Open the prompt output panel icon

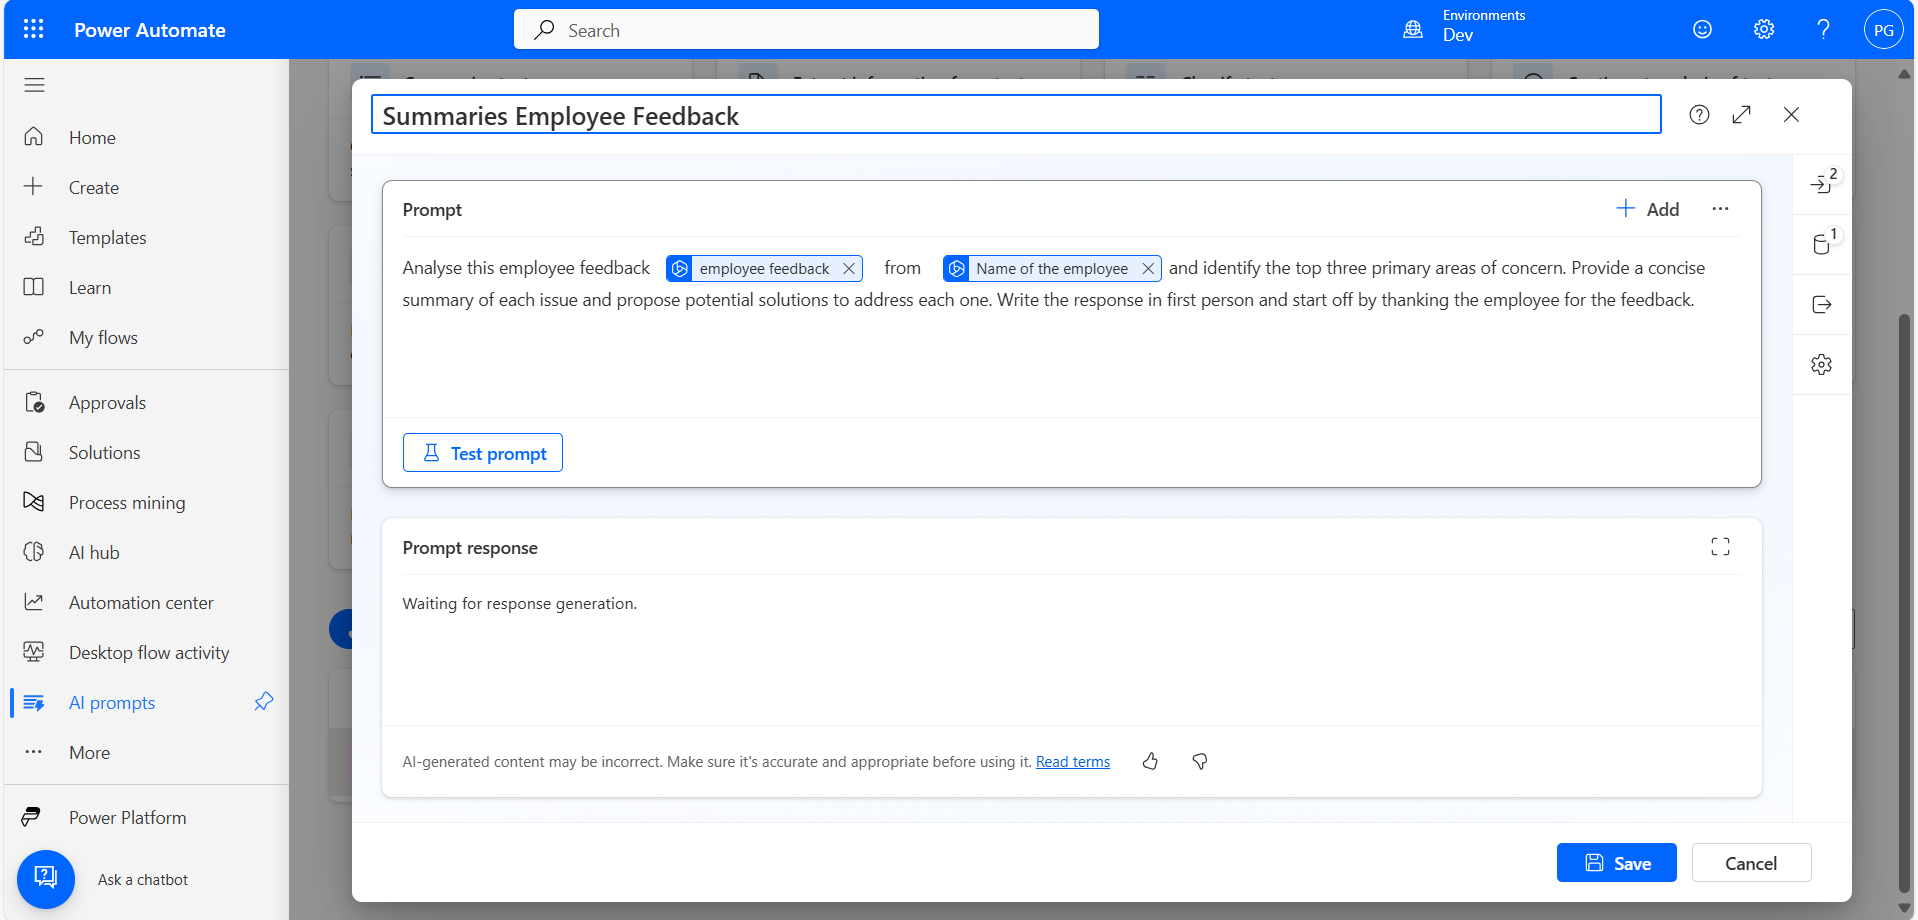1821,305
